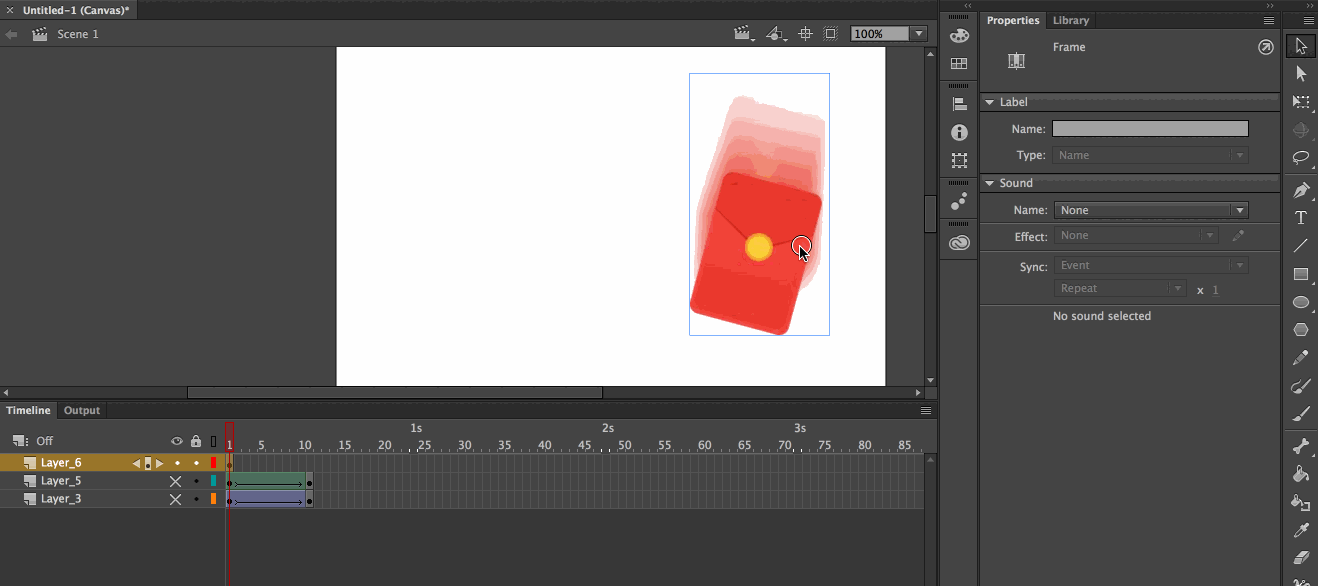This screenshot has height=586, width=1318.
Task: Switch to the Library tab
Action: 1071,20
